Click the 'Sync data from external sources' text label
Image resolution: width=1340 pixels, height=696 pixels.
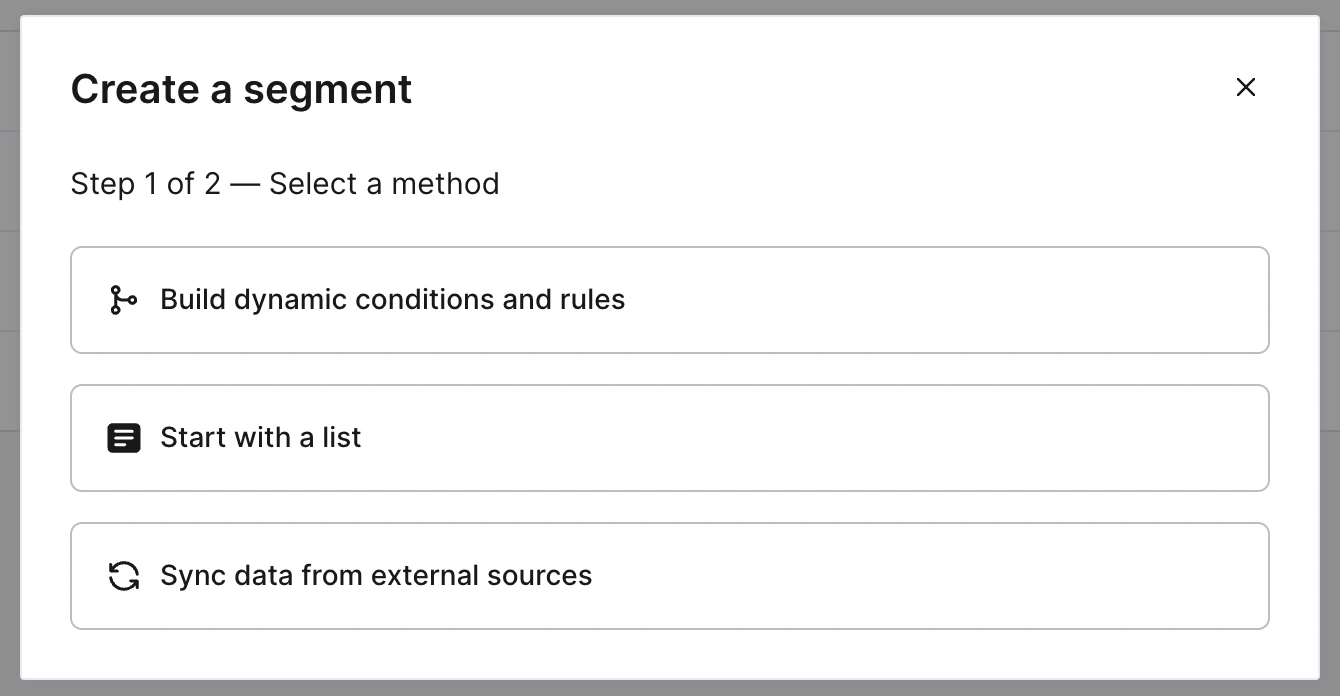tap(376, 576)
